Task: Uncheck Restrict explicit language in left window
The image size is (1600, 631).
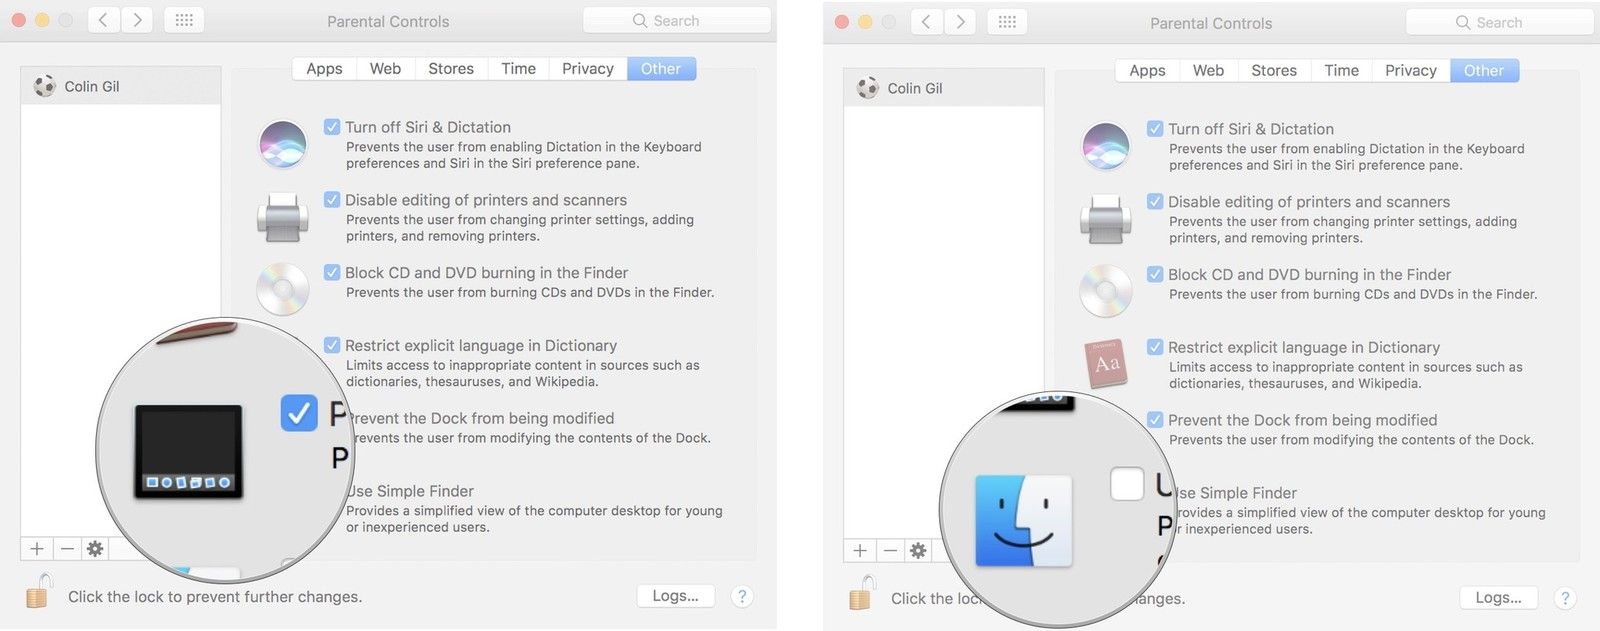Action: 332,345
